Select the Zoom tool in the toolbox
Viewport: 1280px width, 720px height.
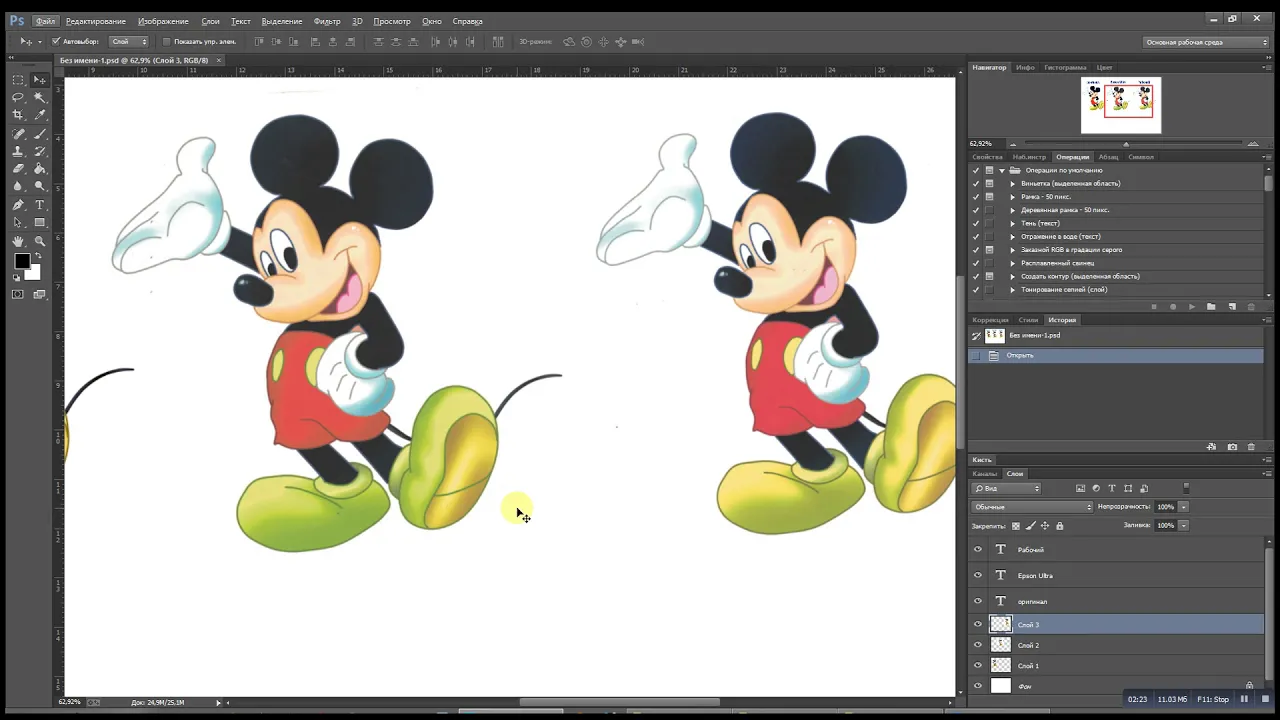(x=40, y=241)
